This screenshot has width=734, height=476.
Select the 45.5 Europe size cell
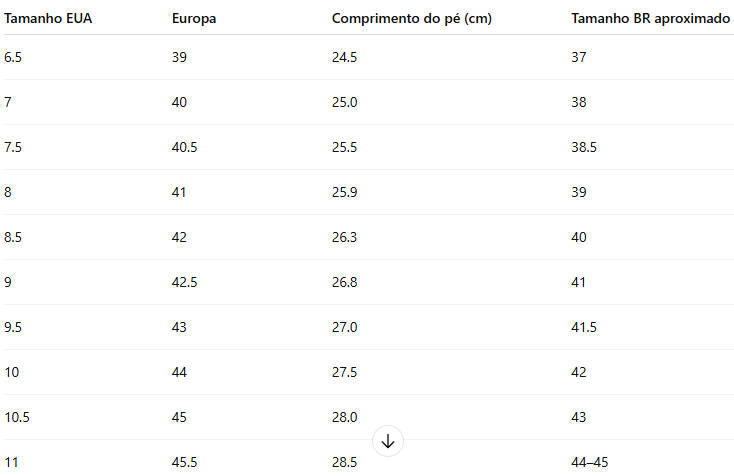click(184, 462)
